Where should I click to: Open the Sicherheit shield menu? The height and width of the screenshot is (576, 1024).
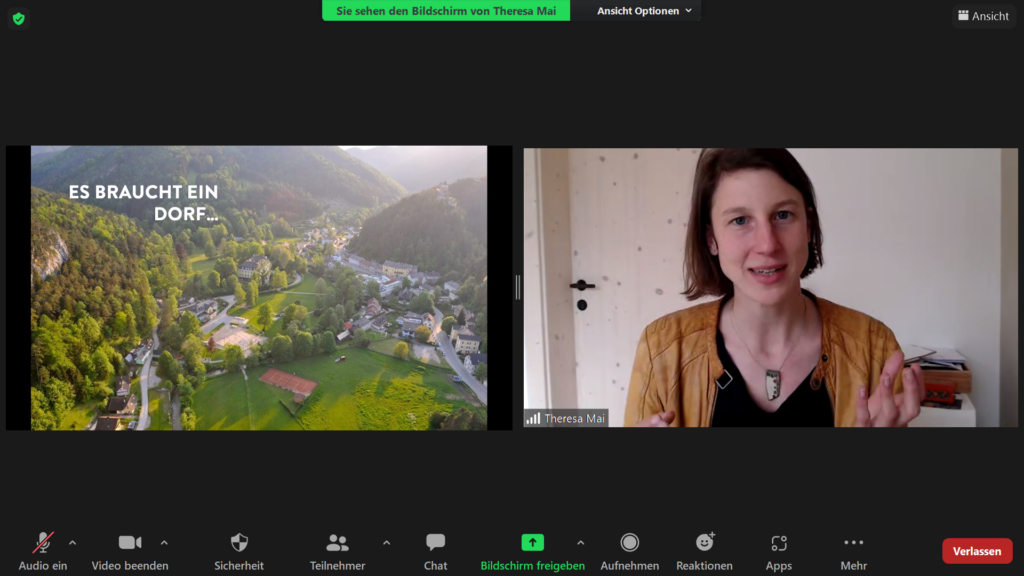239,551
